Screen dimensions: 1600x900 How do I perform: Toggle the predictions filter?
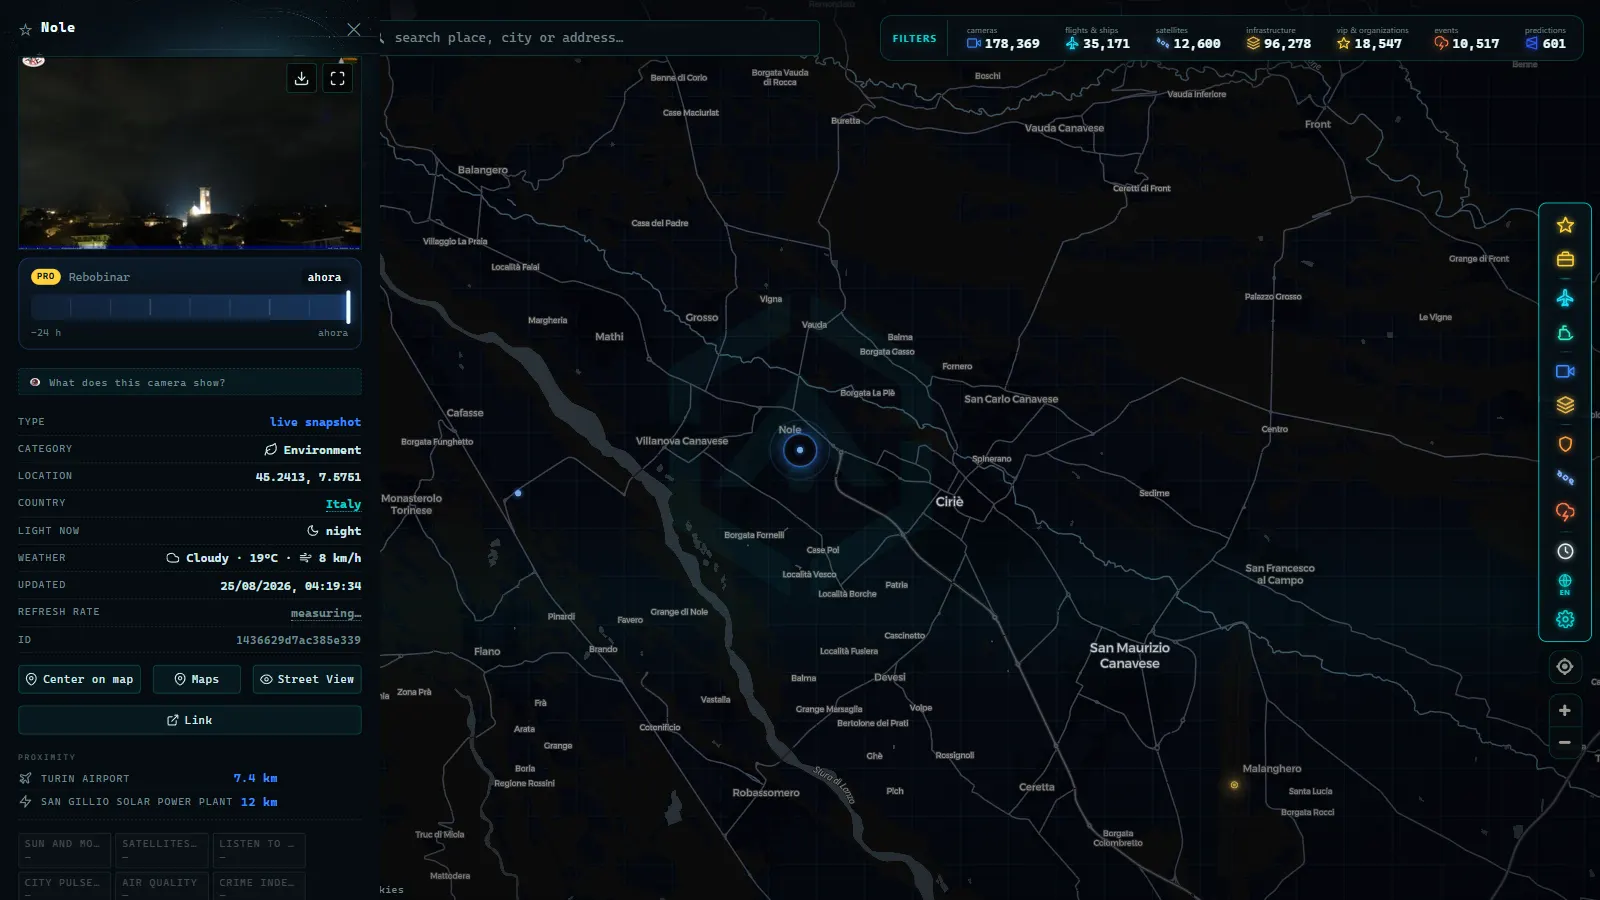click(1545, 39)
